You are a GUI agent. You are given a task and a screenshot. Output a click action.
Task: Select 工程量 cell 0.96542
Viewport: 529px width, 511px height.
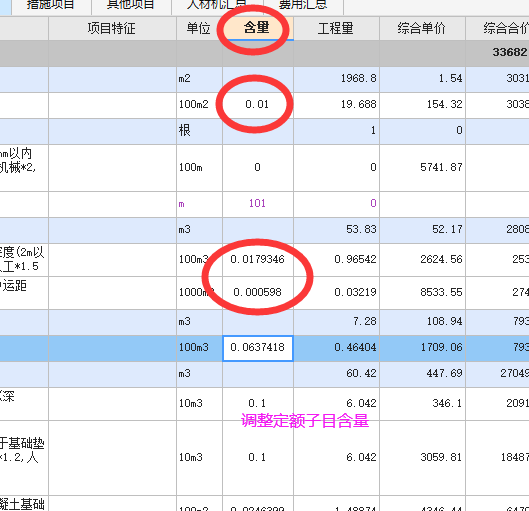[336, 260]
